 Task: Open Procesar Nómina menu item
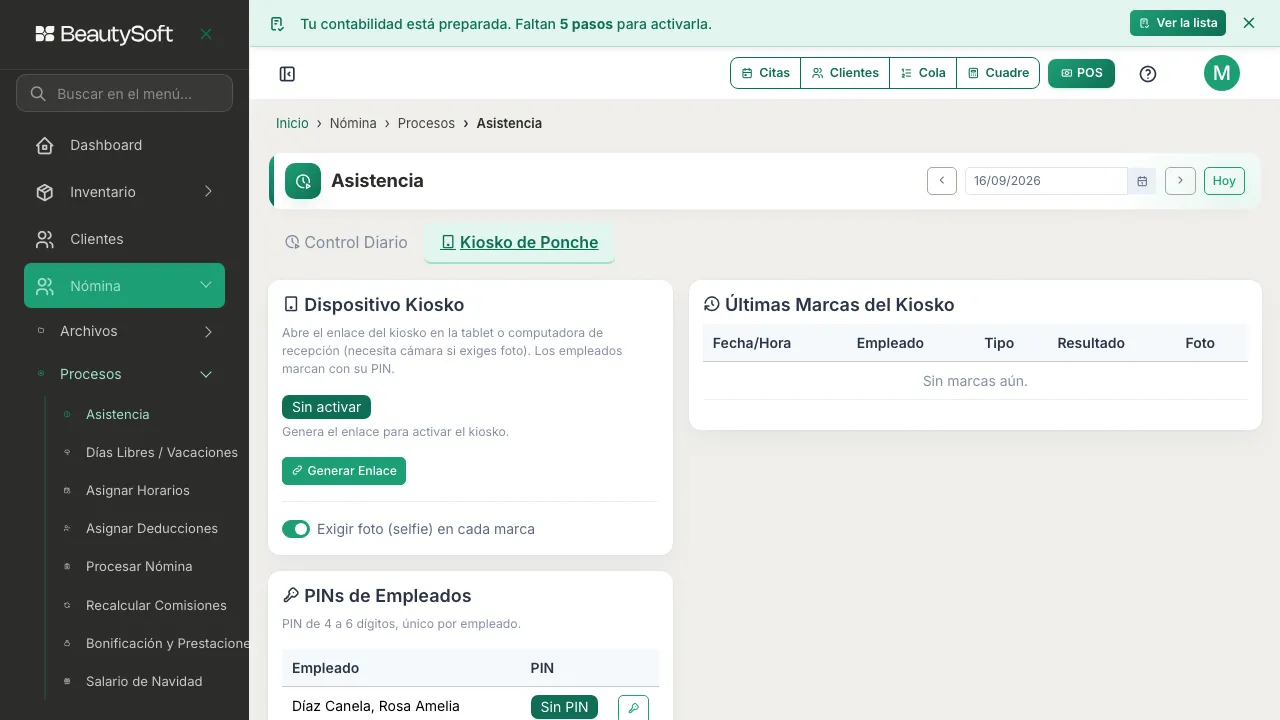tap(139, 567)
